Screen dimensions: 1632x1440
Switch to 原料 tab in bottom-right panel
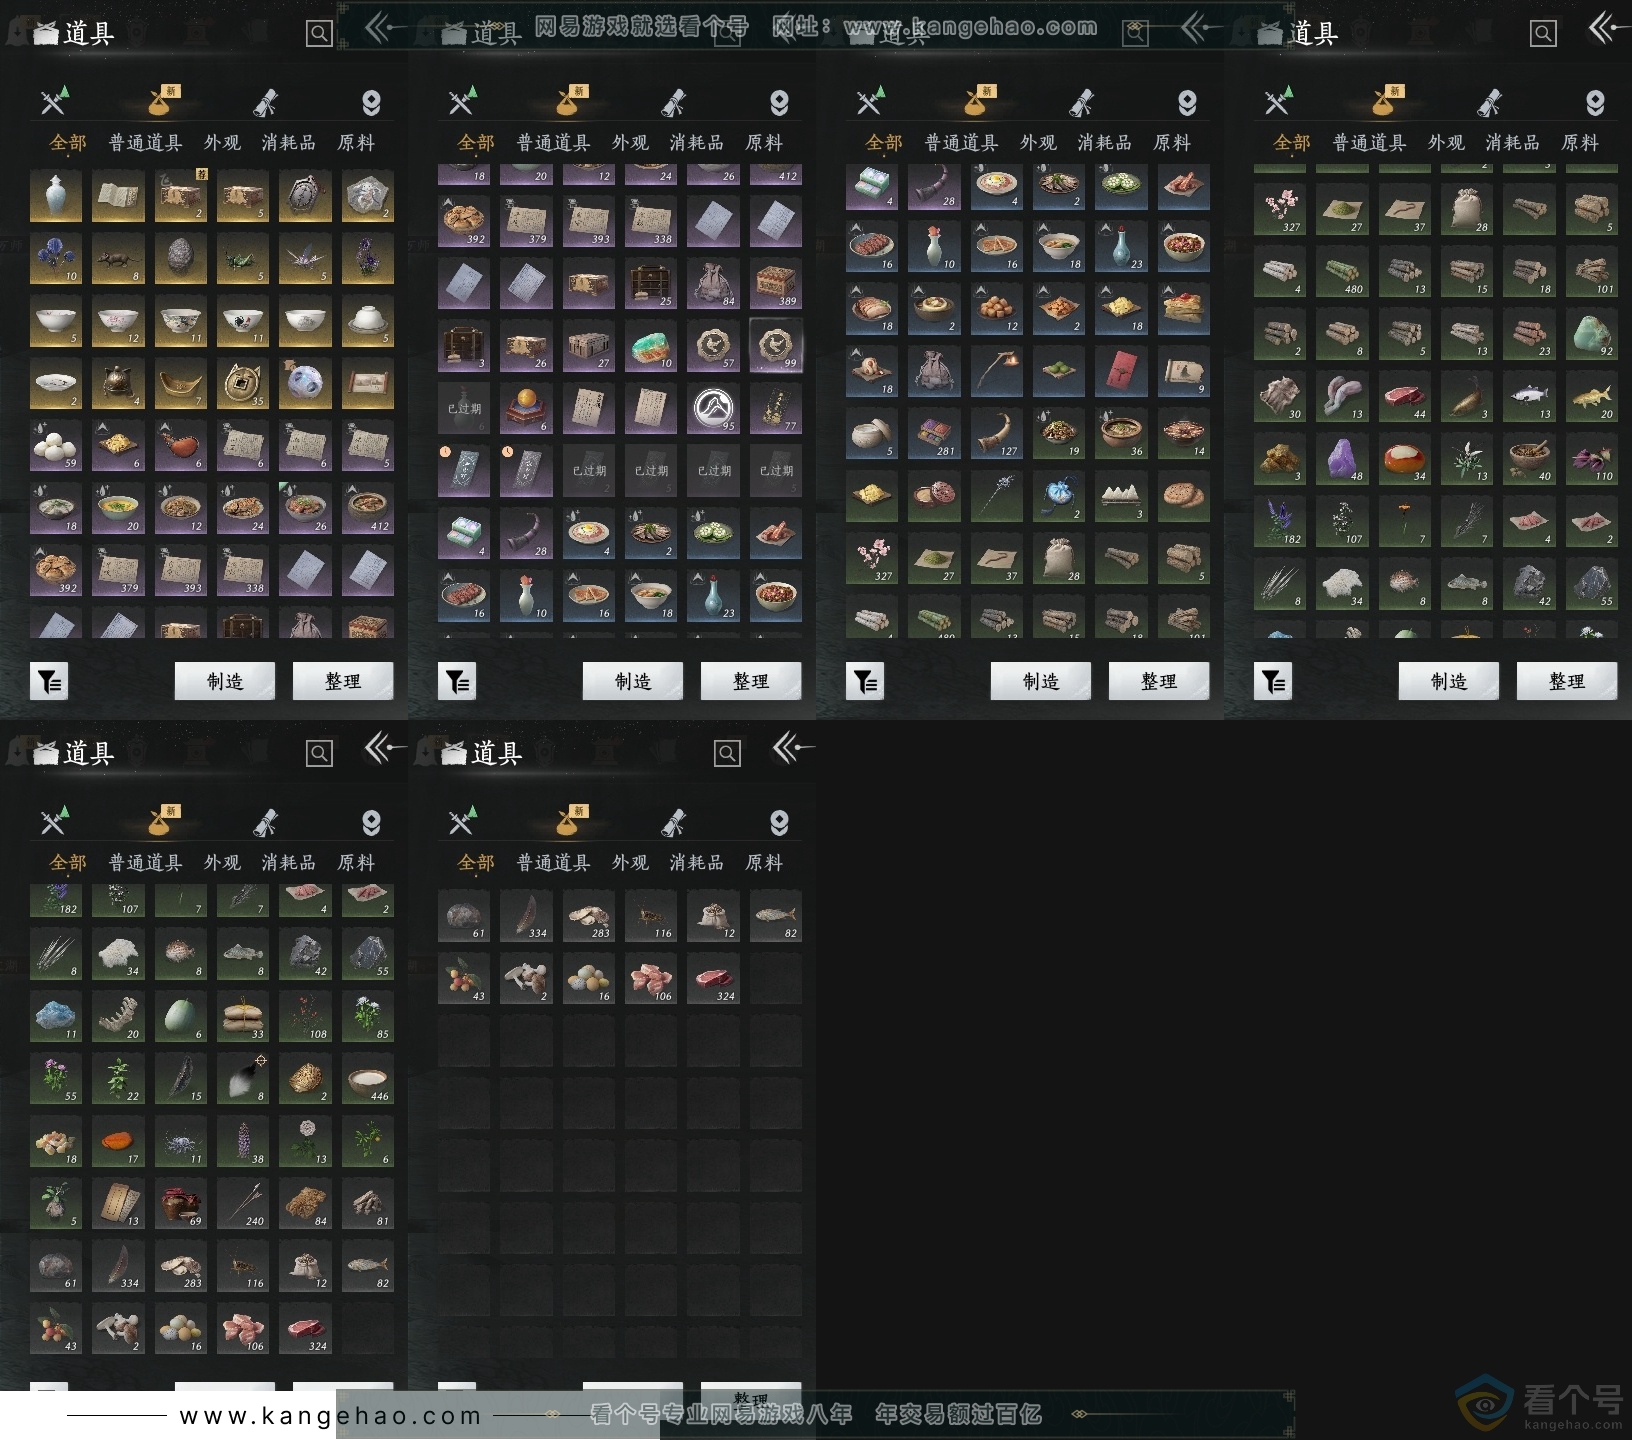(764, 863)
